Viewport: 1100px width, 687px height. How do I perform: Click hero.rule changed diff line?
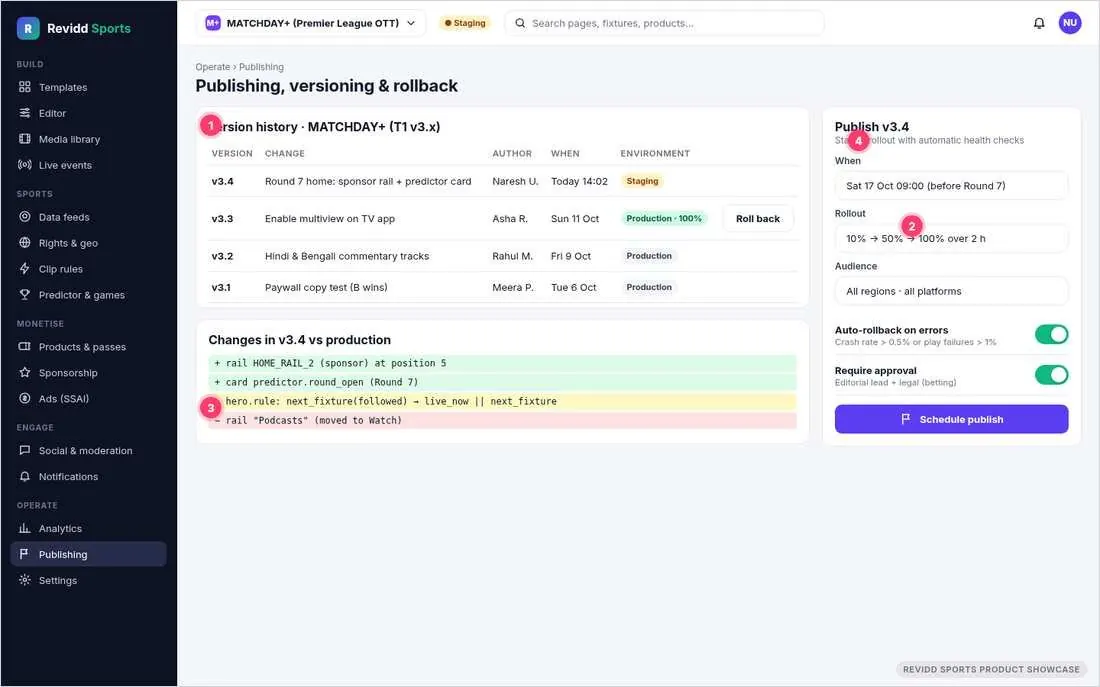502,401
